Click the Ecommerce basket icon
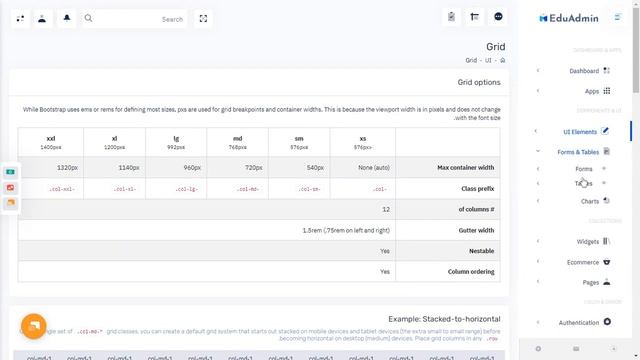Viewport: 640px width, 360px height. click(607, 262)
